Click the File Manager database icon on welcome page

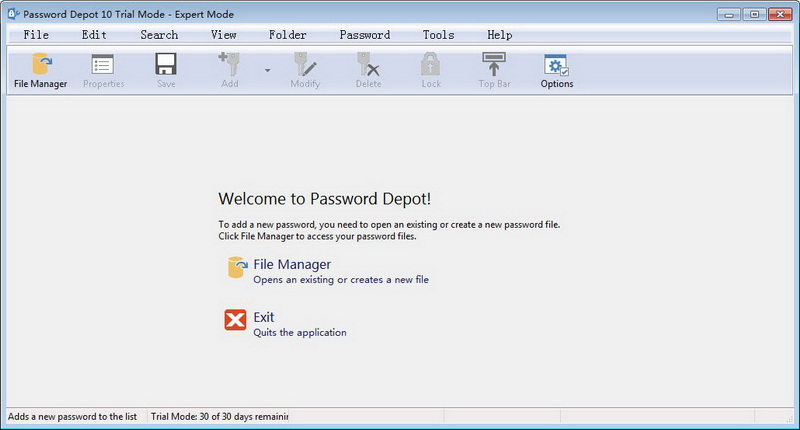coord(237,267)
